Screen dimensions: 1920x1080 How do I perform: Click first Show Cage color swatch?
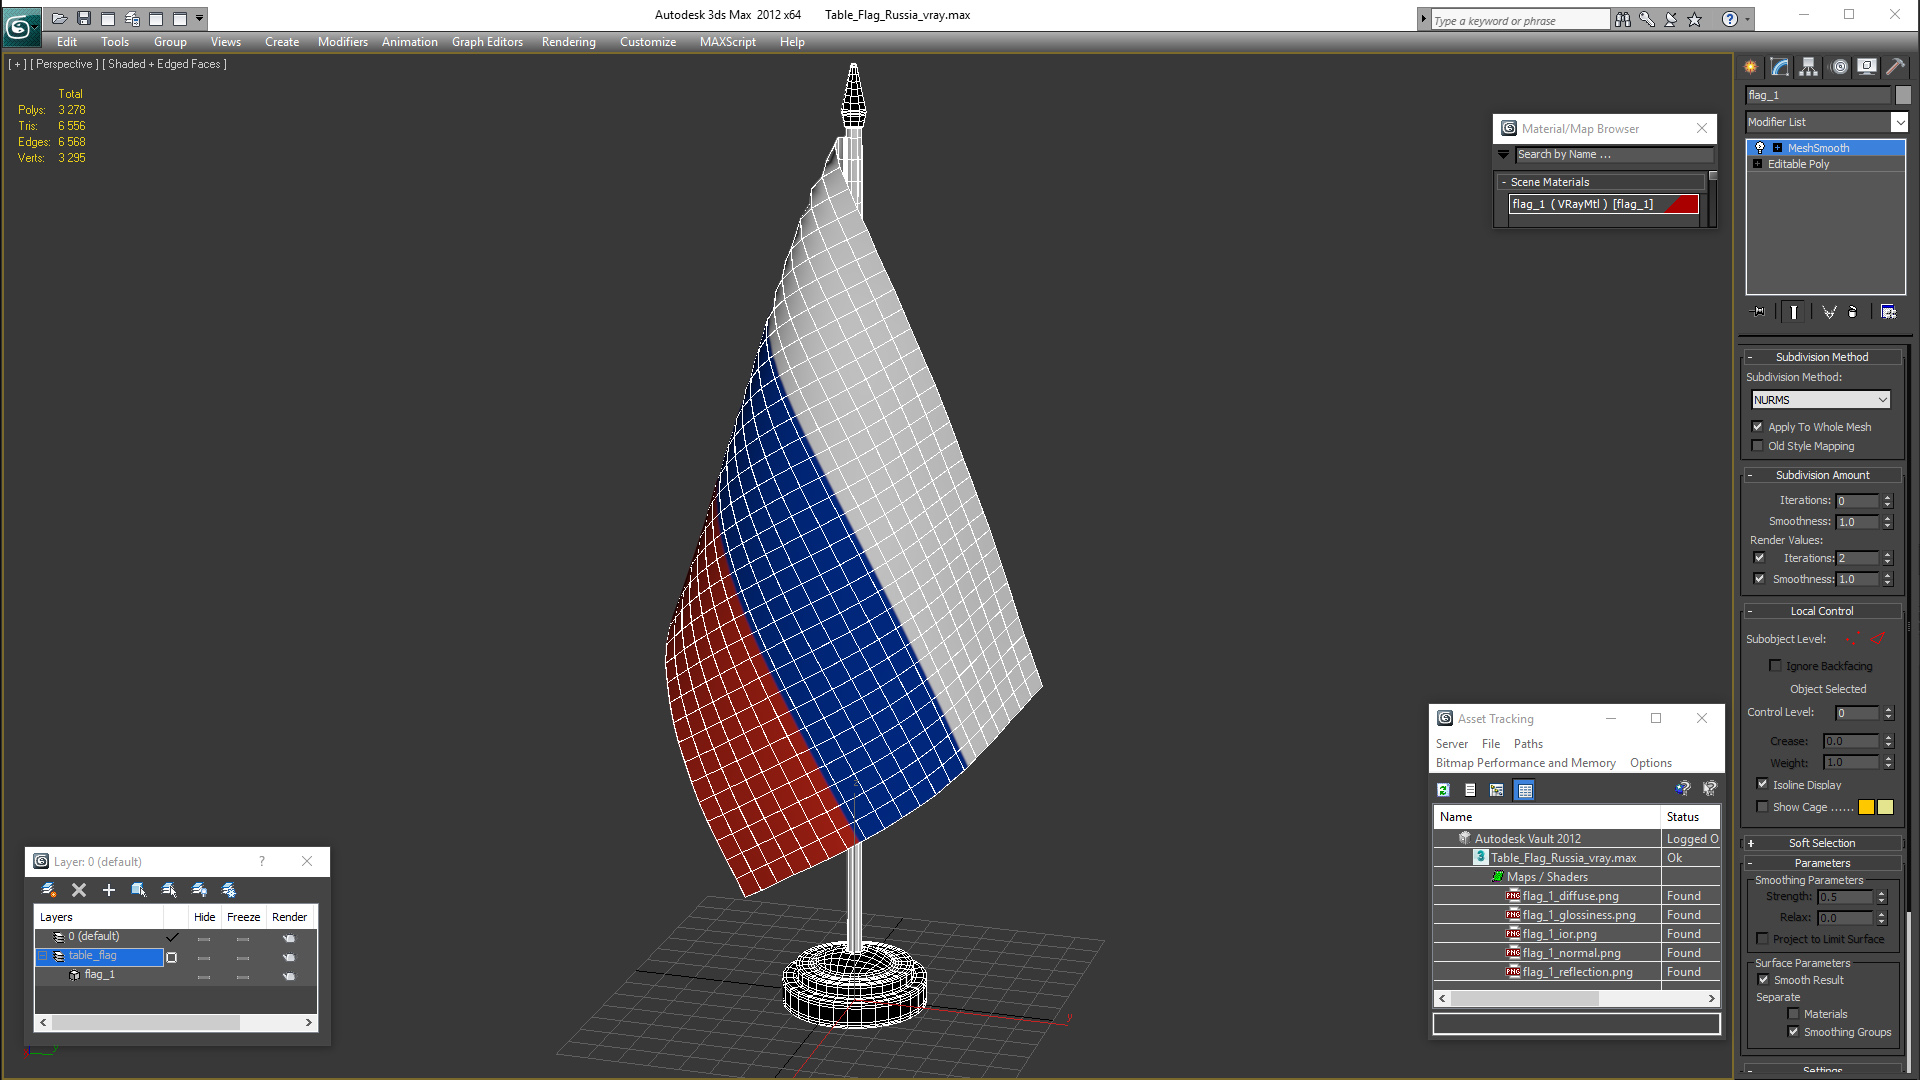[x=1866, y=807]
